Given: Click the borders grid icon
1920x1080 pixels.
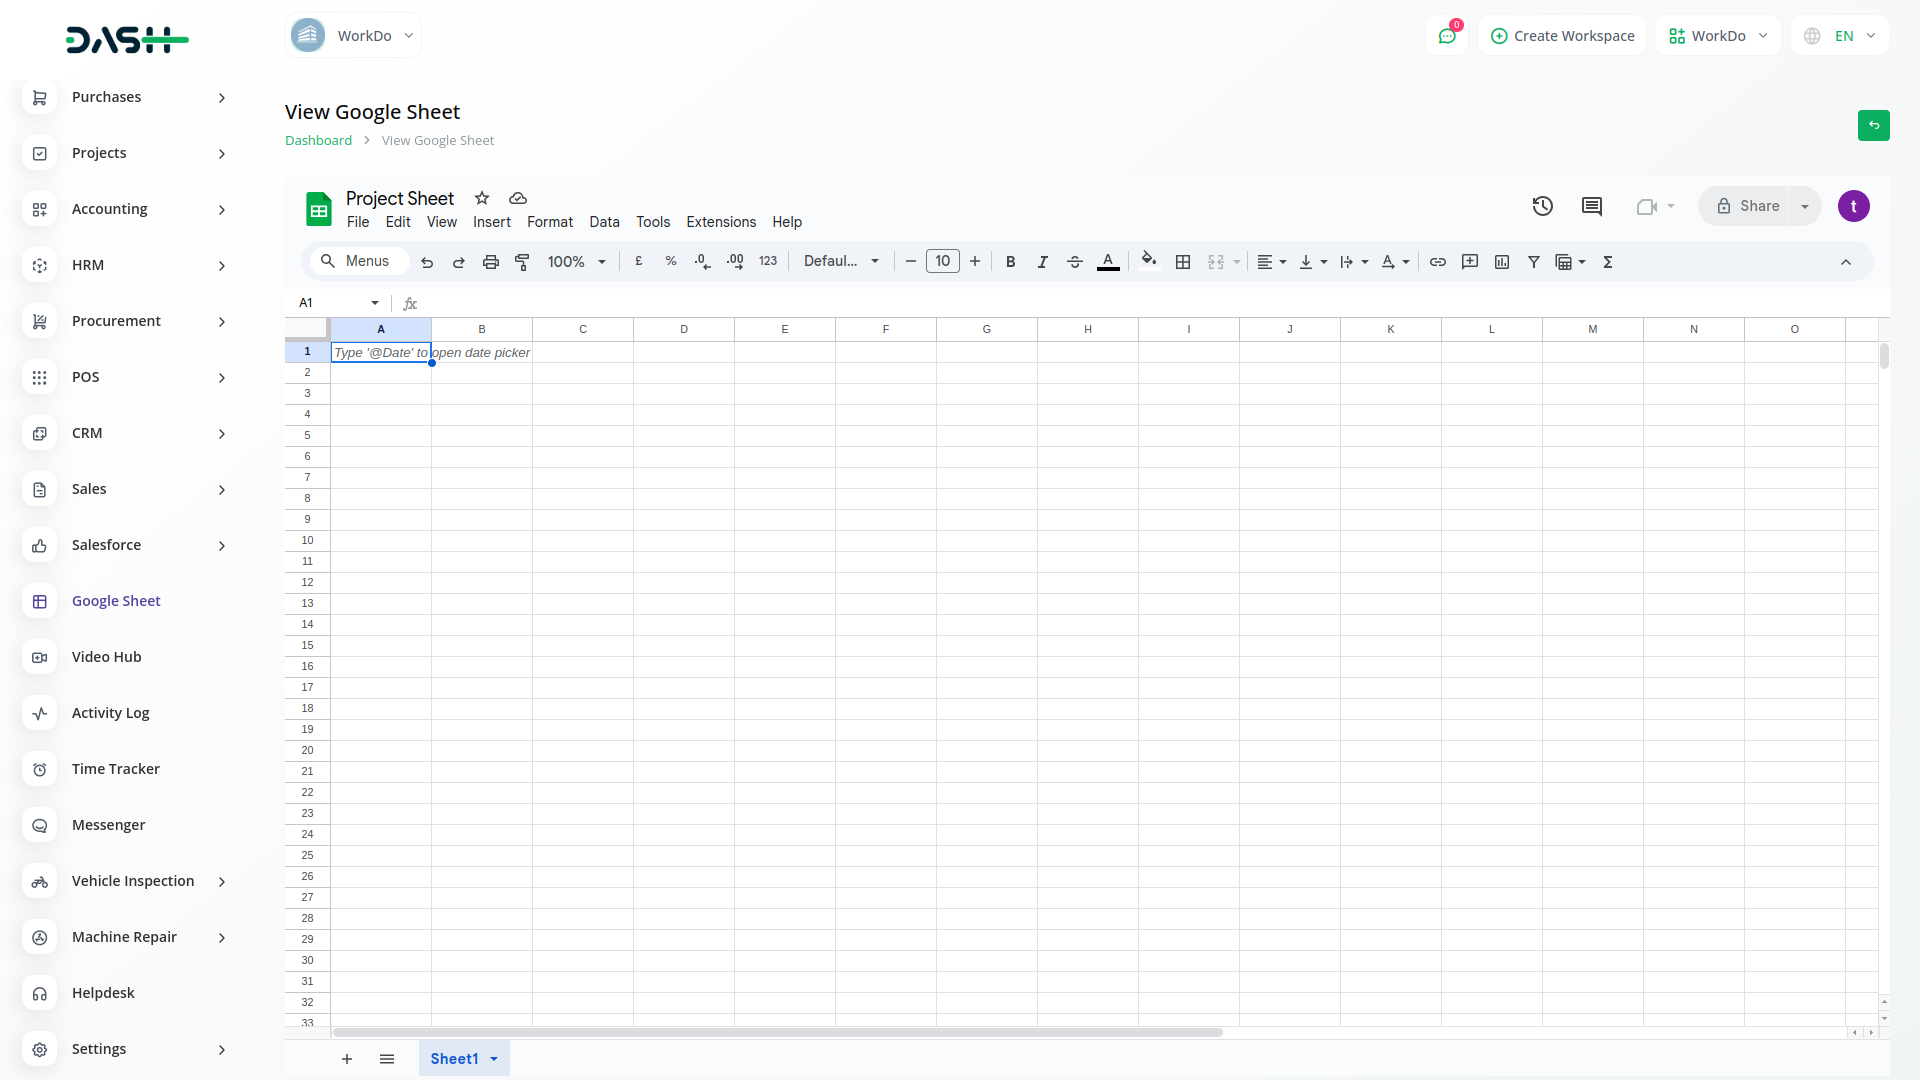Looking at the screenshot, I should click(1183, 262).
